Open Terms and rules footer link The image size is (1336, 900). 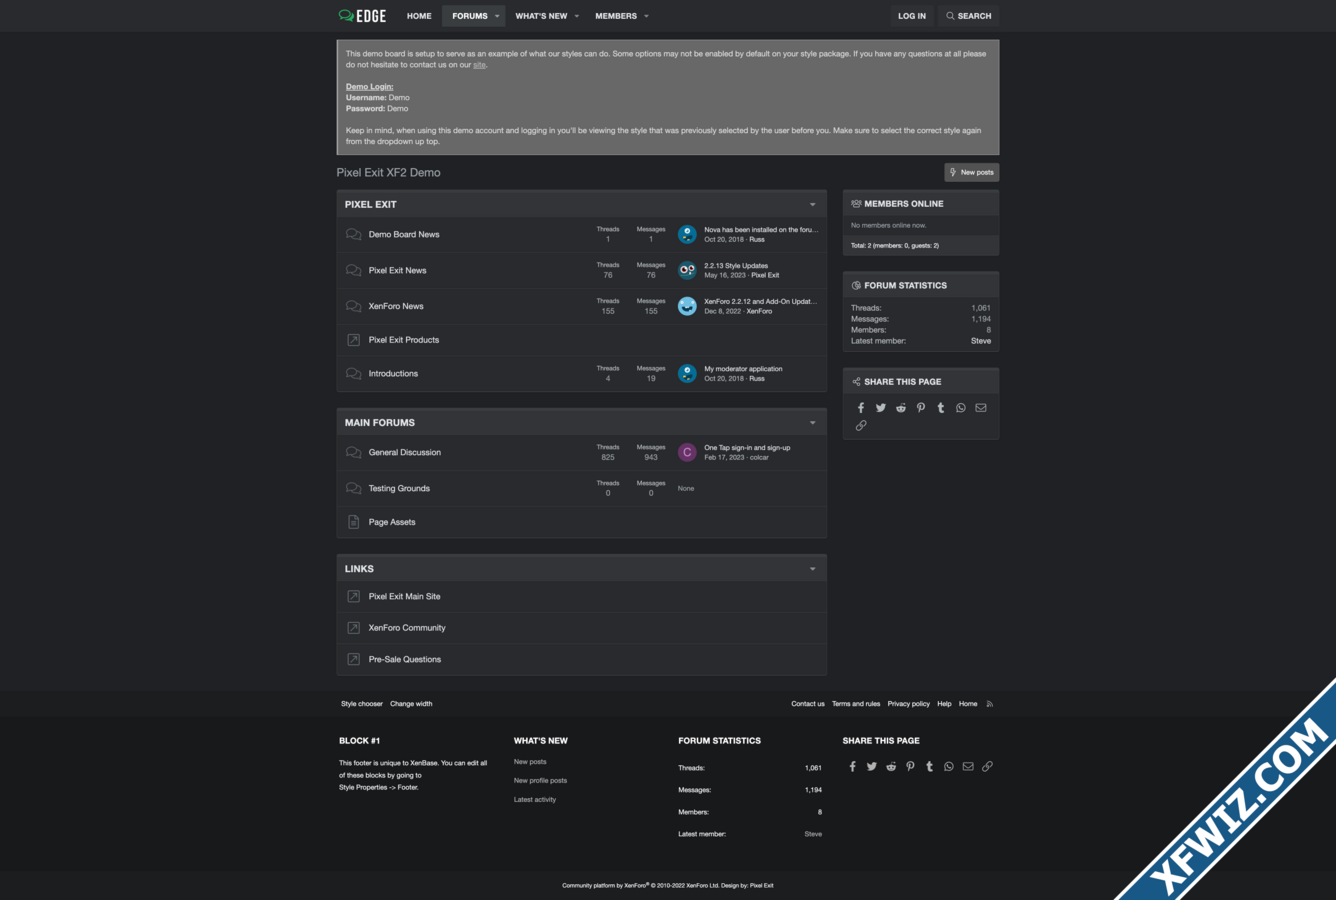coord(856,704)
